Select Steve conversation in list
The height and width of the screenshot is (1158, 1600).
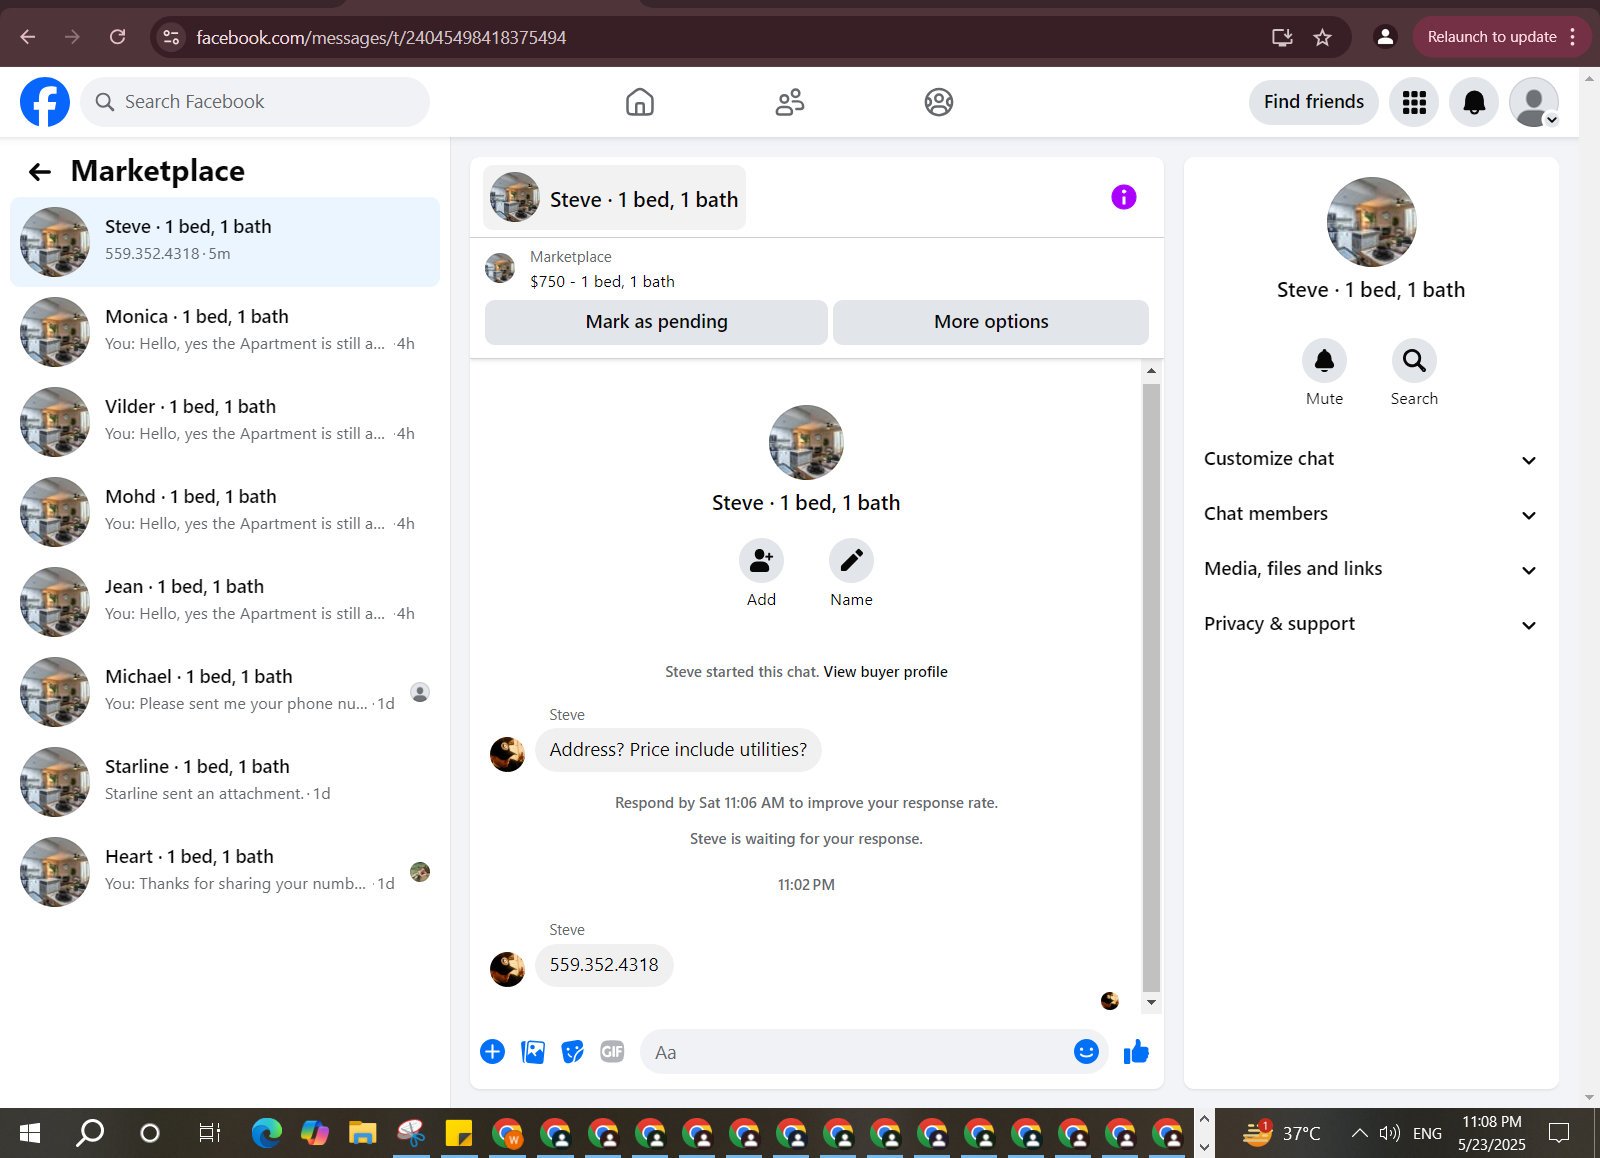pos(225,242)
